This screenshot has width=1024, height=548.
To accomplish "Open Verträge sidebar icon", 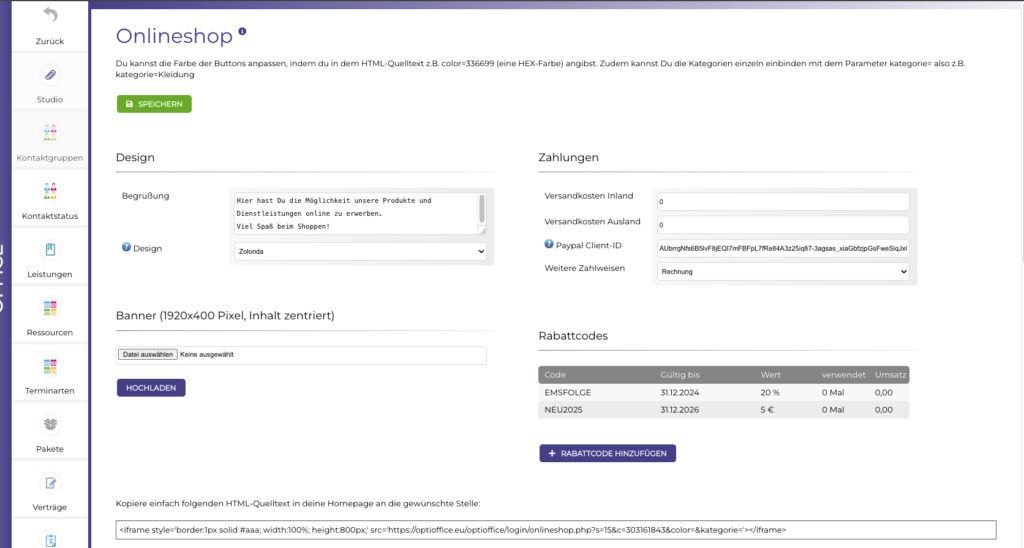I will coord(50,483).
